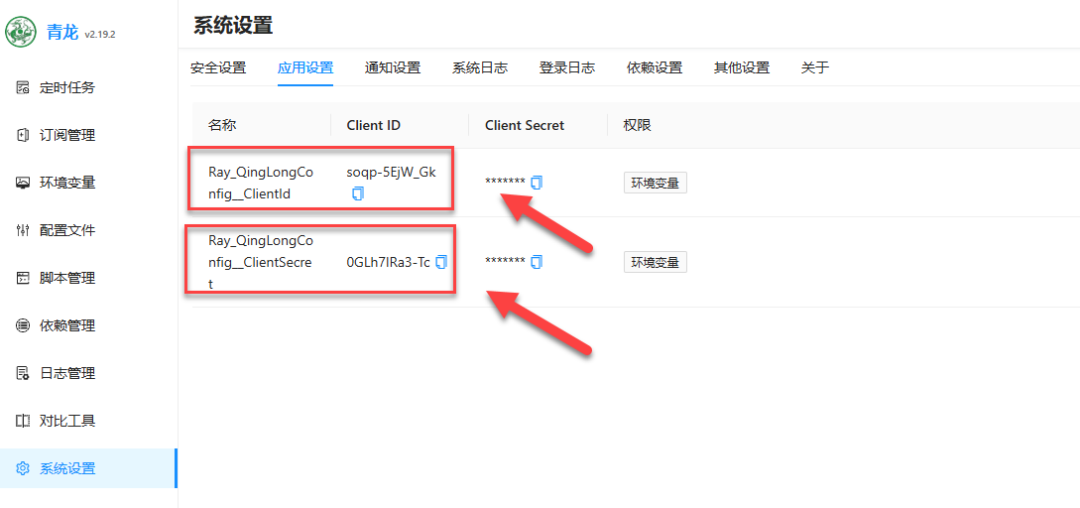The image size is (1080, 508).
Task: Click the 权限 column header
Action: [638, 125]
